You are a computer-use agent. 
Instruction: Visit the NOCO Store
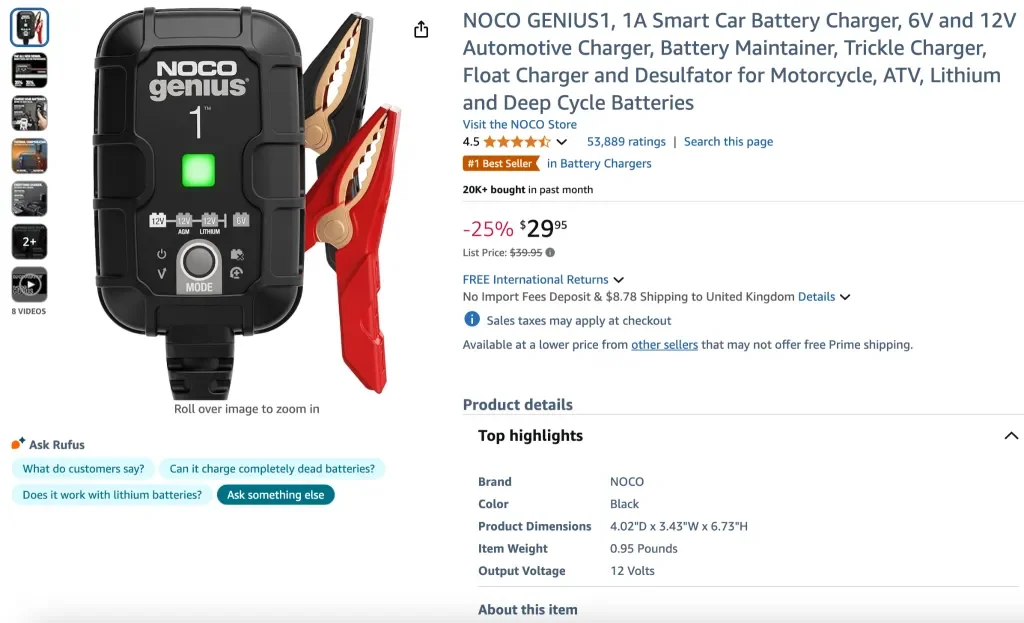[x=519, y=124]
